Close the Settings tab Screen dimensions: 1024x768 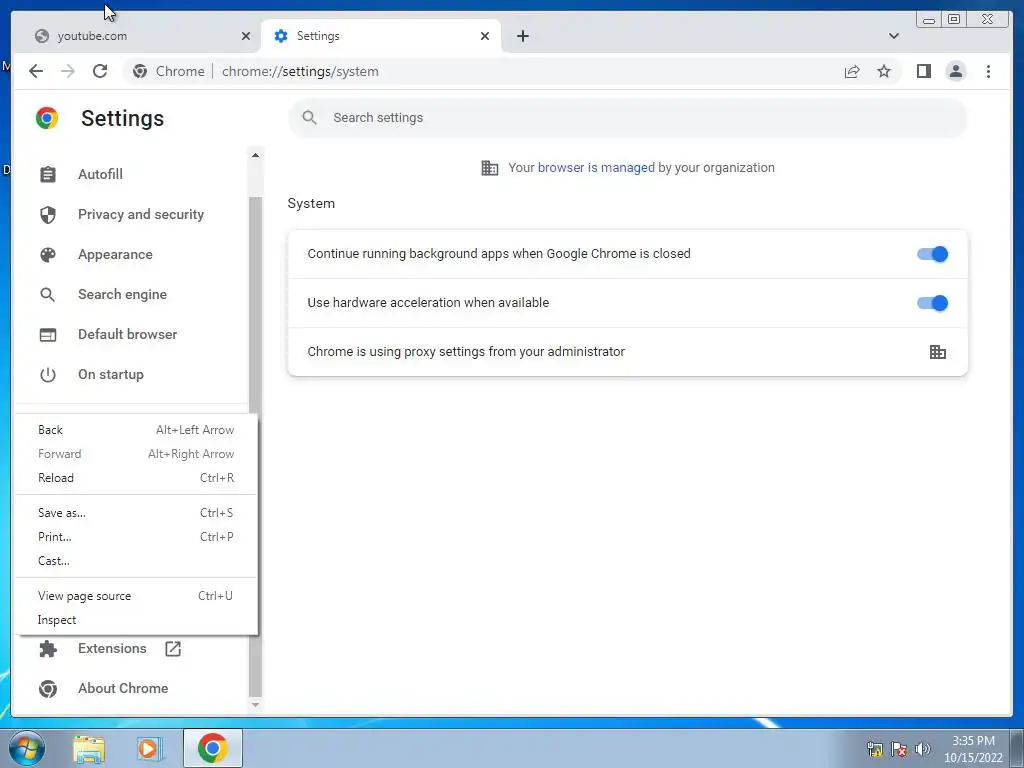click(x=485, y=36)
